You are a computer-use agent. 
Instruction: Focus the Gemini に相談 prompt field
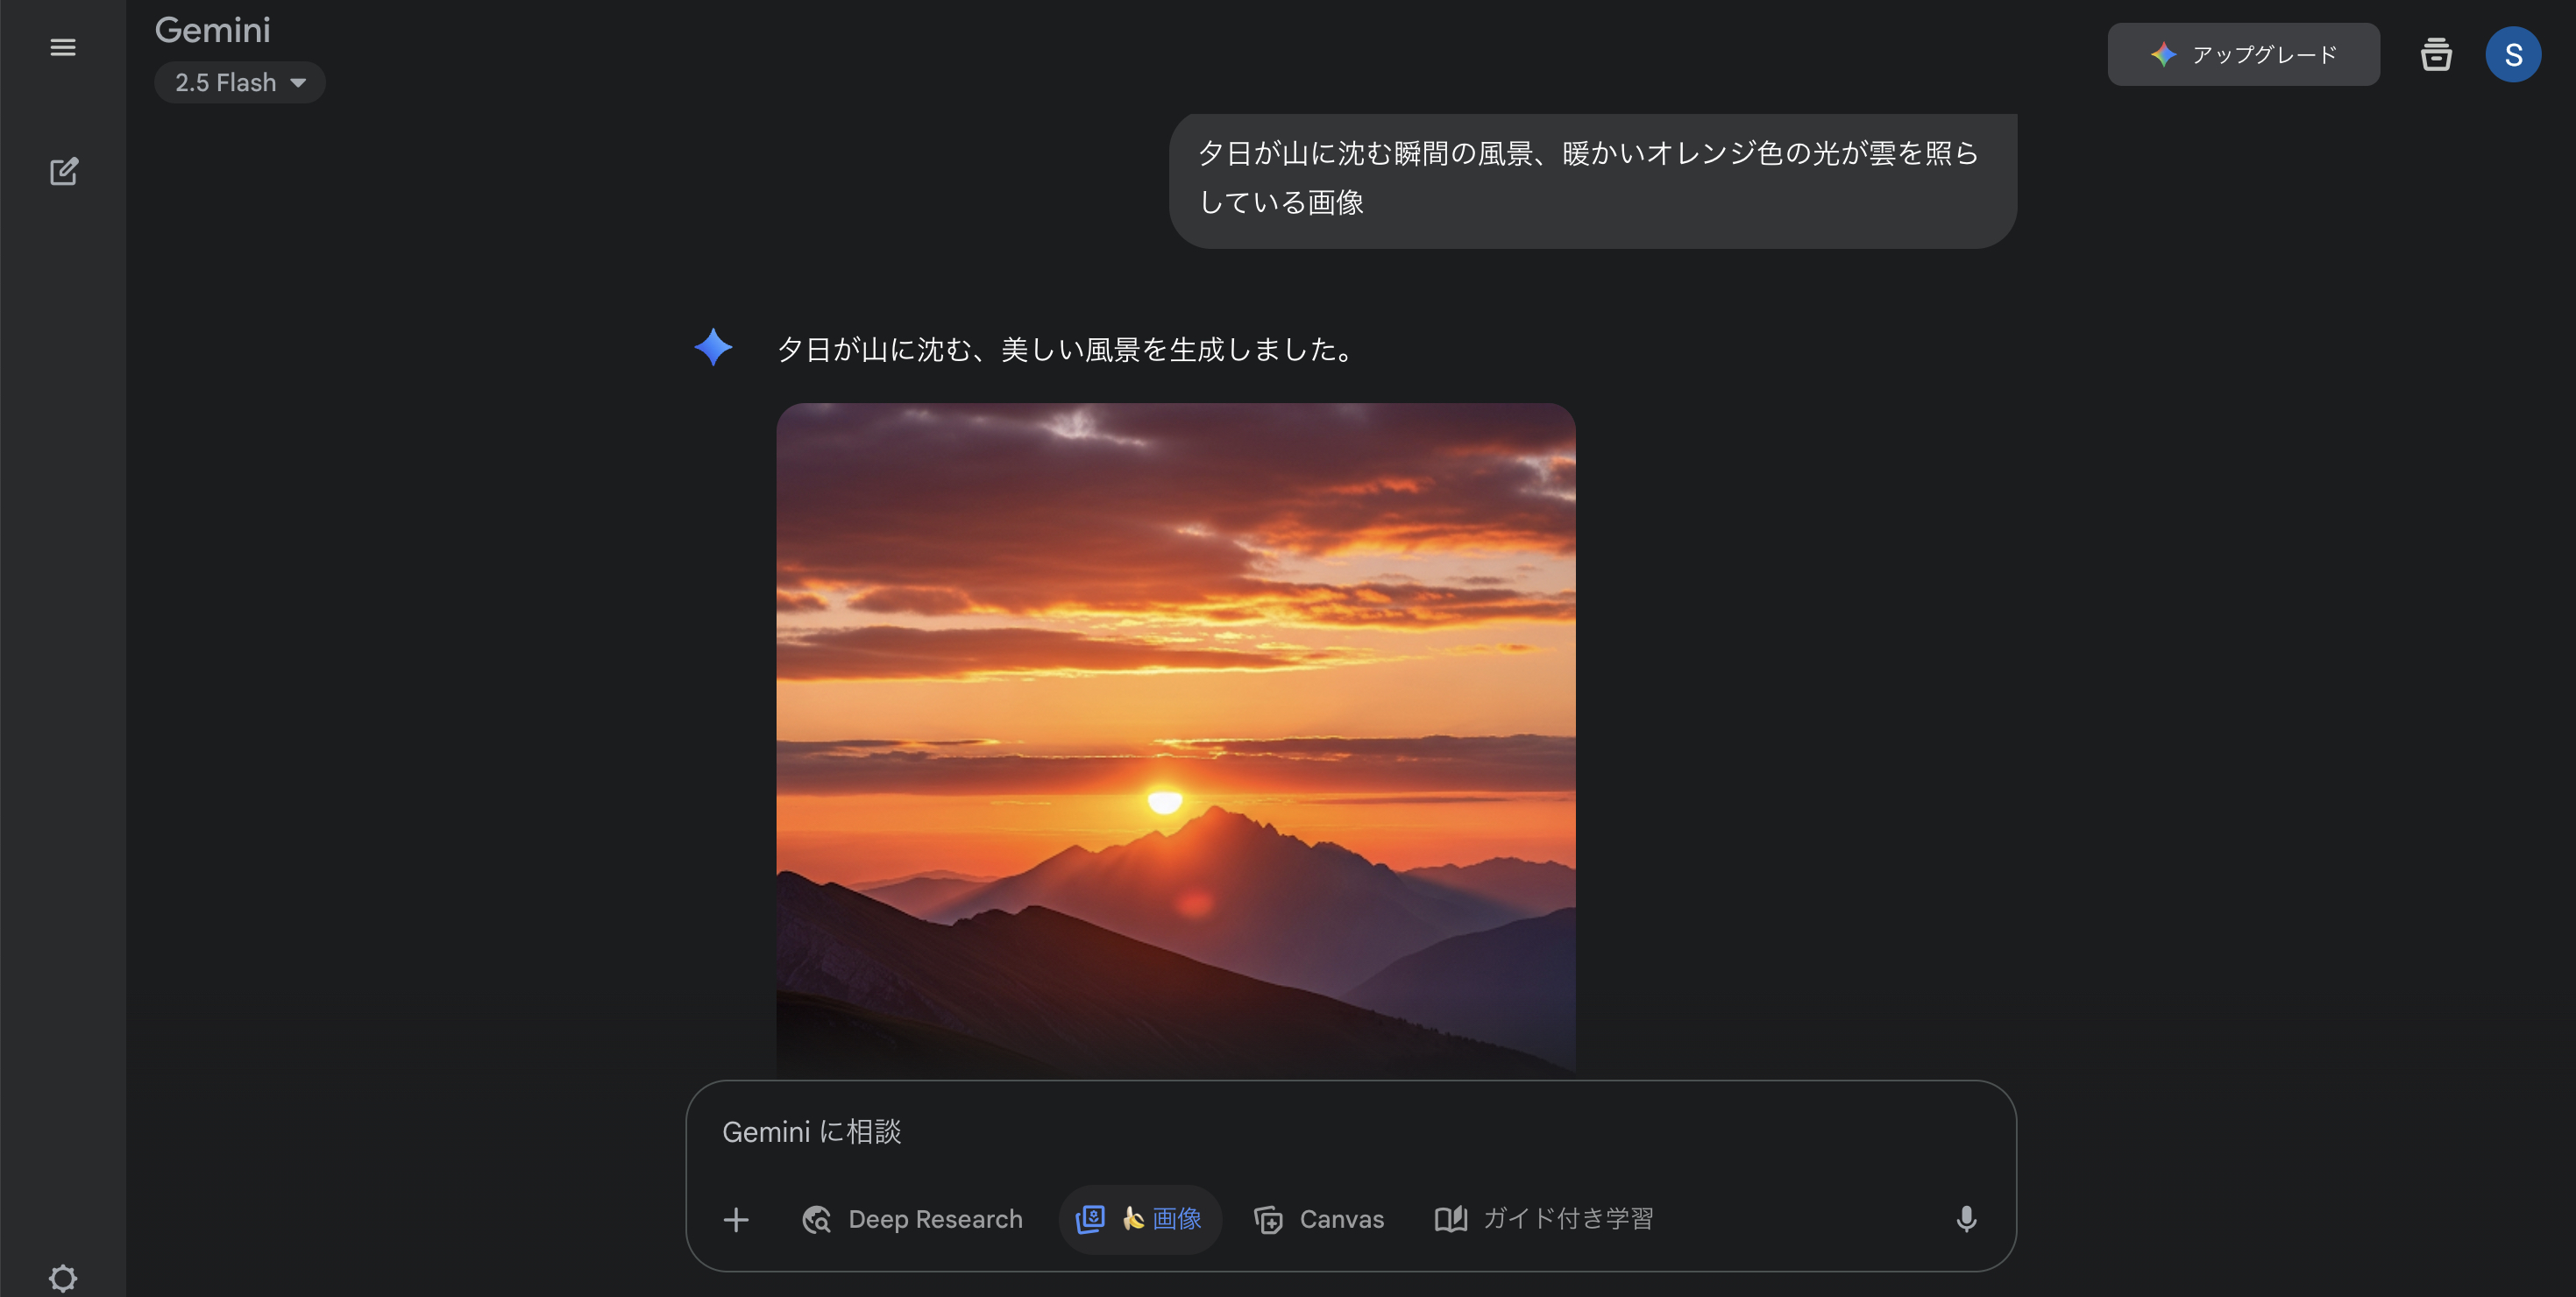pos(1350,1132)
